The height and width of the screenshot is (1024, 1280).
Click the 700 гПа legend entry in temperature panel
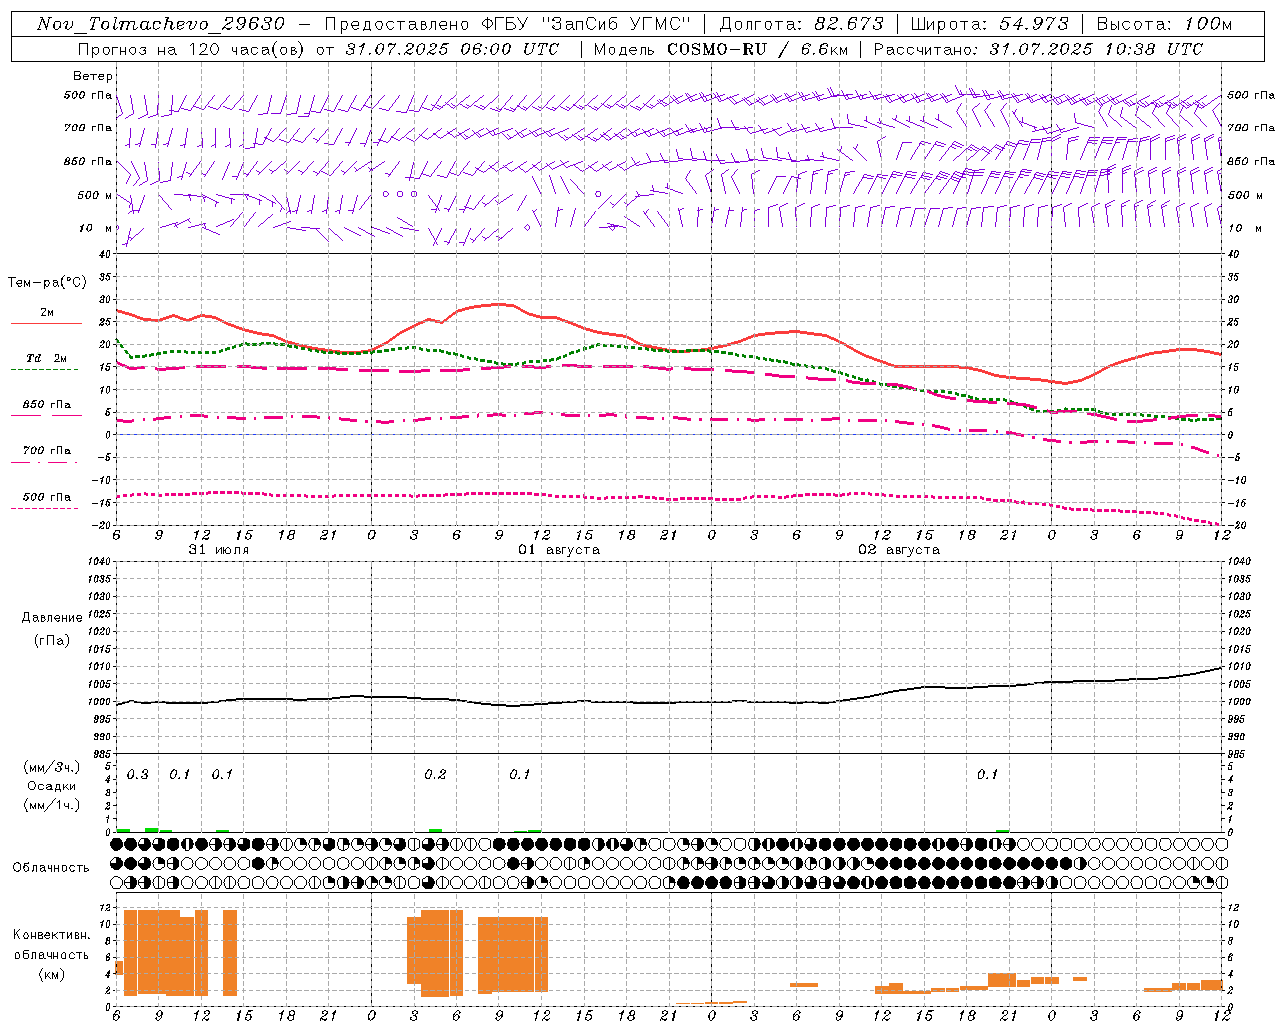coord(47,450)
